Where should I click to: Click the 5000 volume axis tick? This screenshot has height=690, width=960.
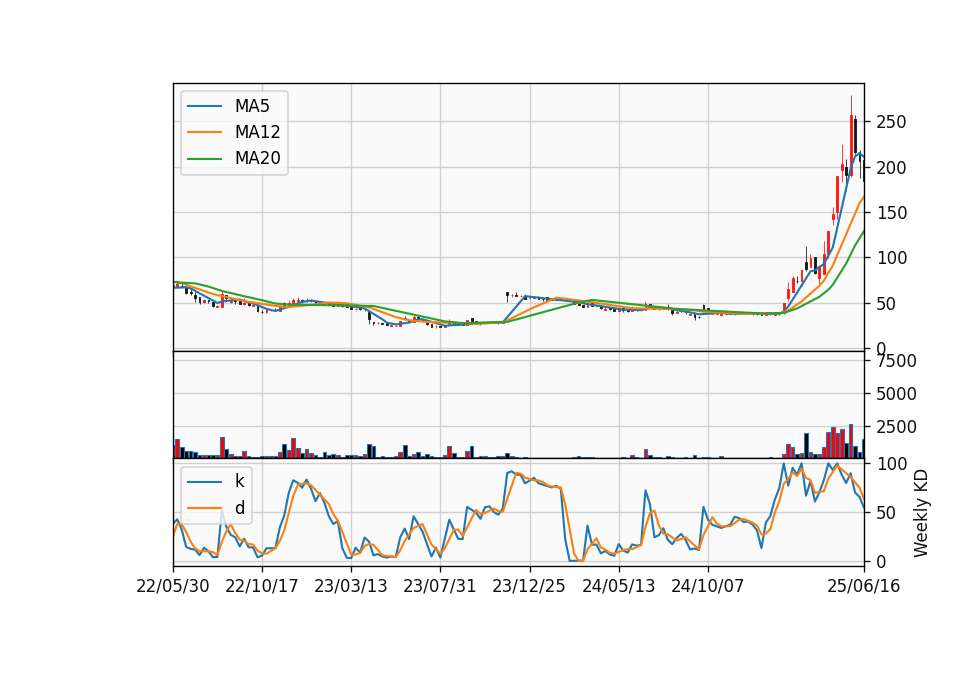click(896, 394)
